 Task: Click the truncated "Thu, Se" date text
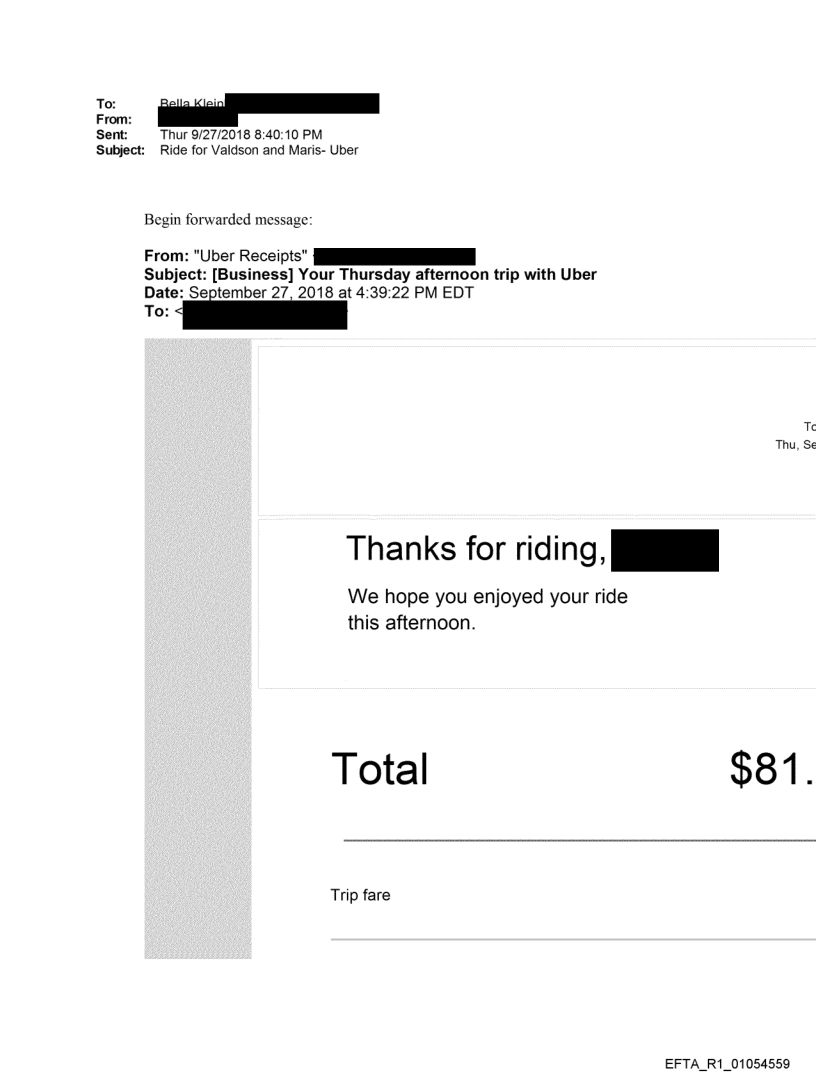coord(795,446)
